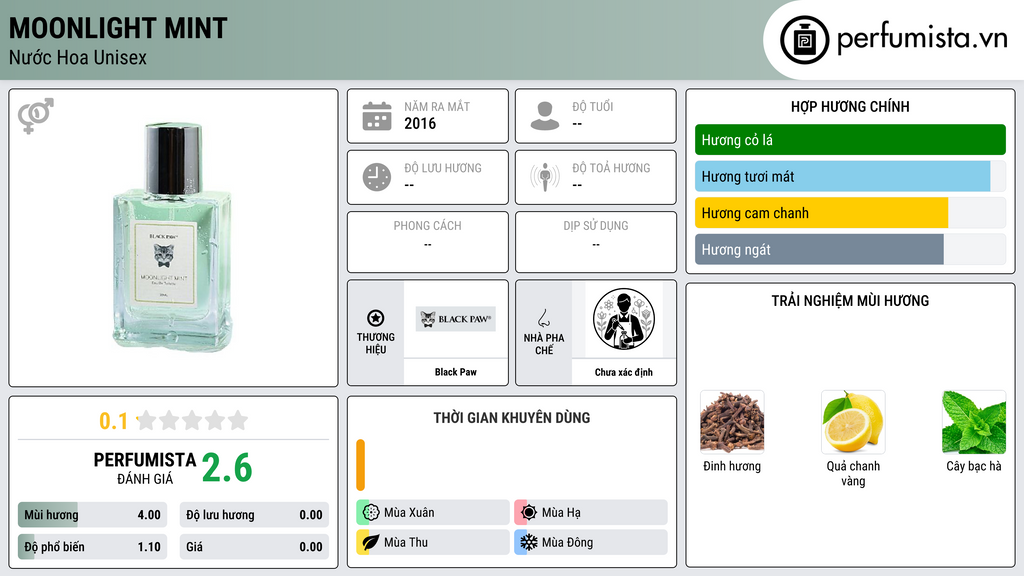The image size is (1024, 576).
Task: Click the Giá 0.00 score row
Action: (254, 547)
